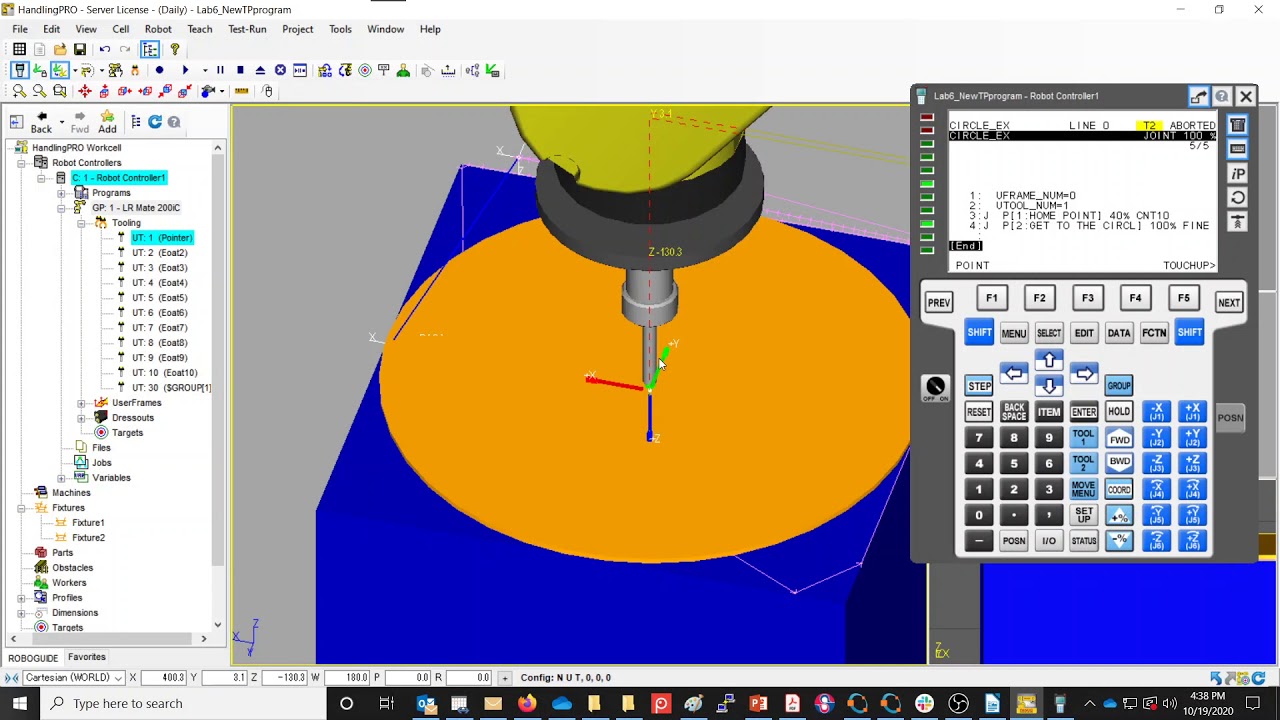Viewport: 1280px width, 720px height.
Task: Collapse the Robot Controllers tree node
Action: point(22,163)
